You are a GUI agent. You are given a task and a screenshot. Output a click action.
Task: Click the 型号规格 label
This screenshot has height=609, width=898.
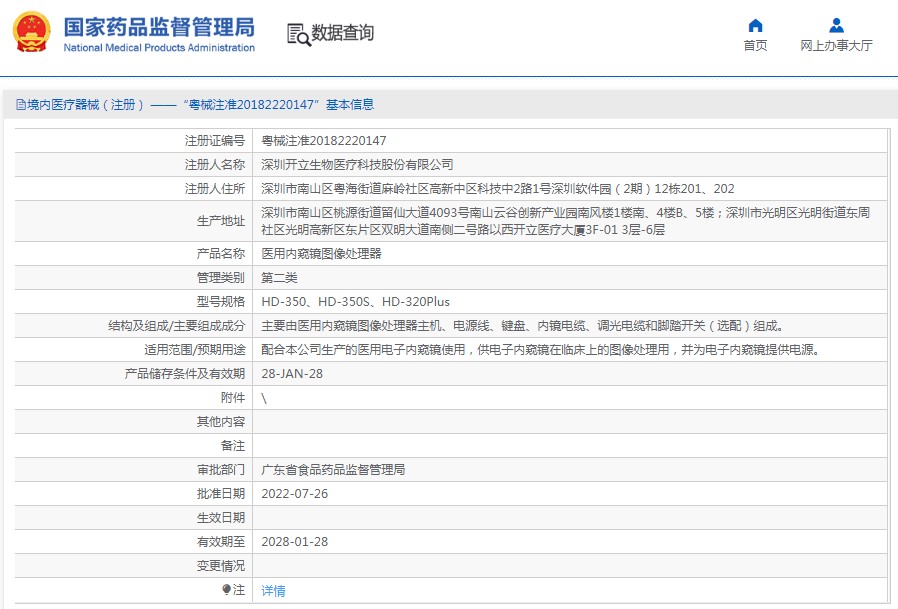[x=220, y=301]
